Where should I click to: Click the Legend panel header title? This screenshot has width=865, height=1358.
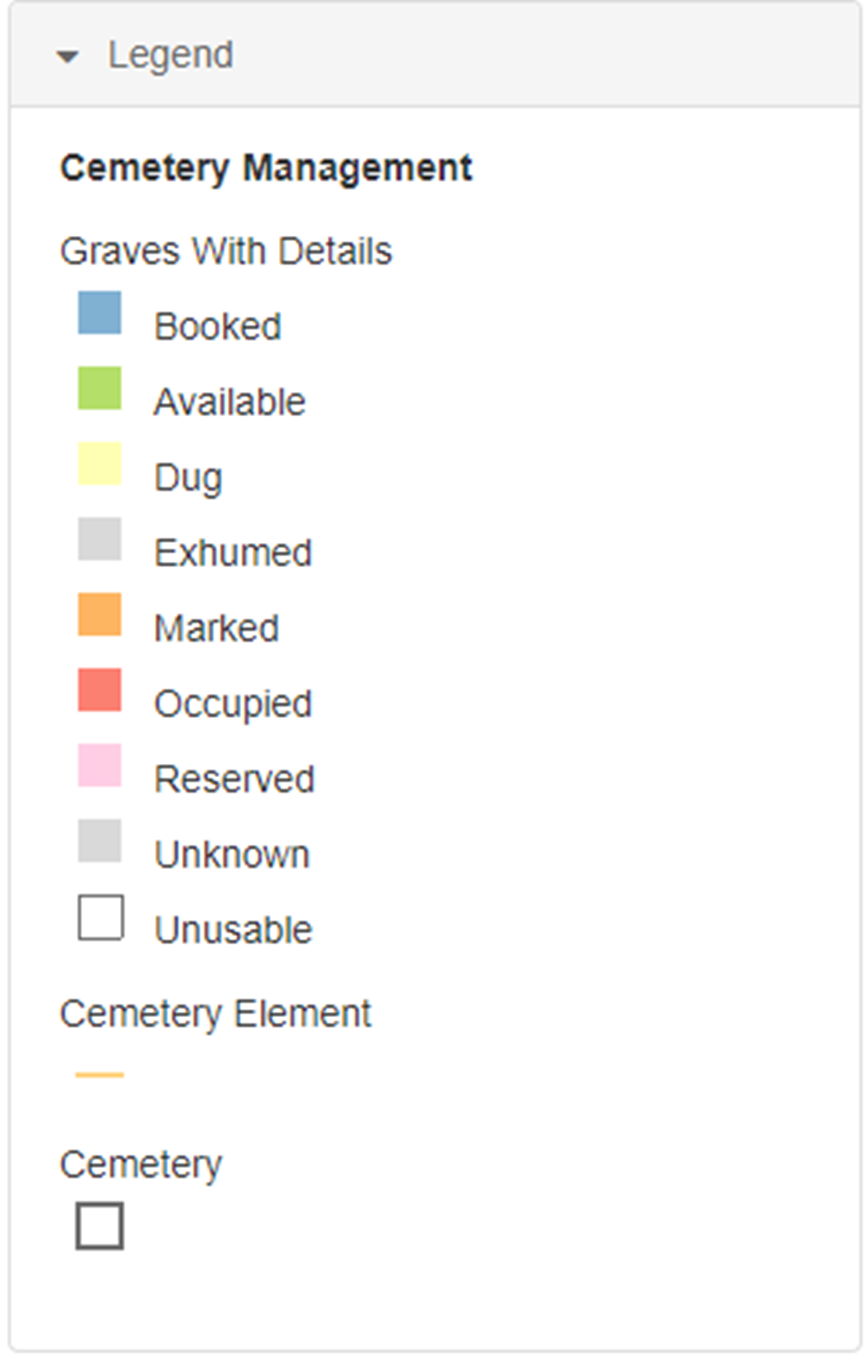click(x=171, y=55)
